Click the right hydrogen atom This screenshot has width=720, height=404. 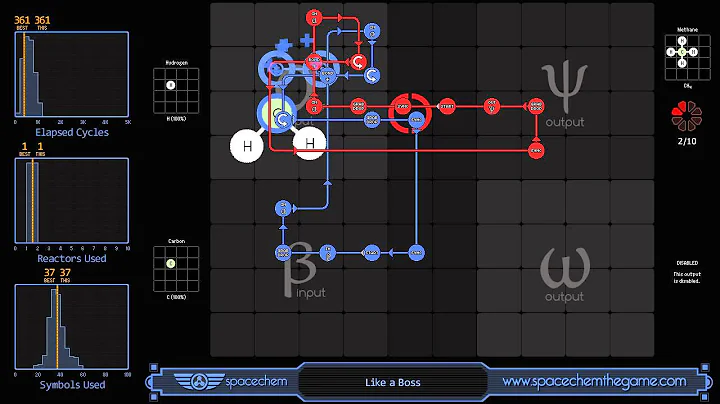coord(309,143)
